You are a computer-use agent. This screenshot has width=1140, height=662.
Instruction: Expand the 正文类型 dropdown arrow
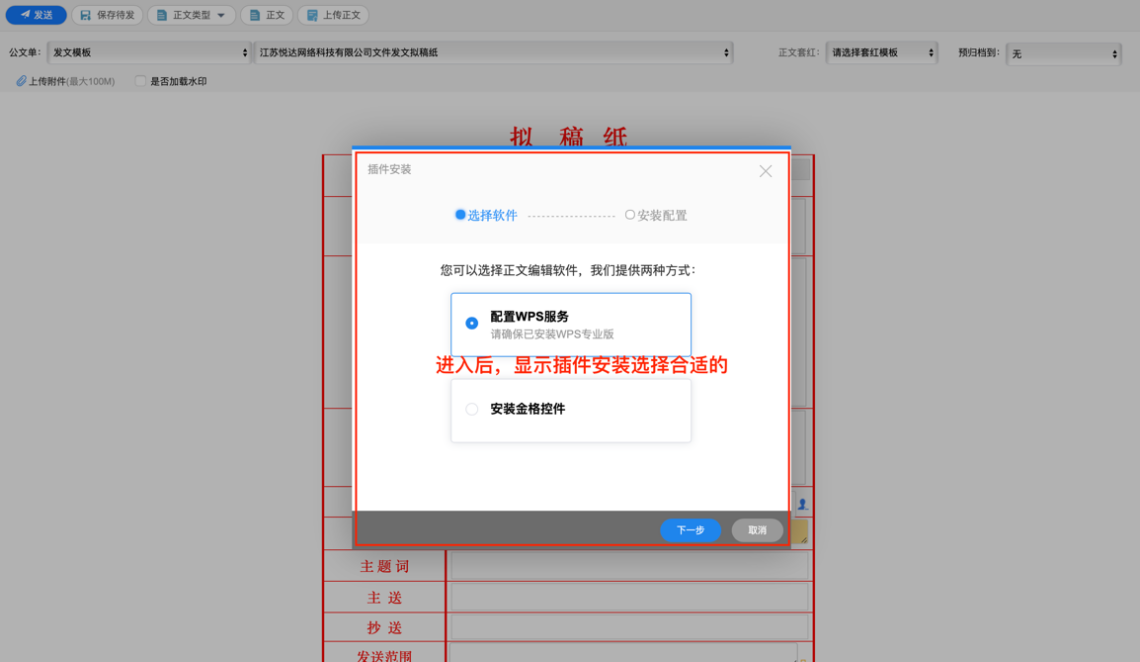[222, 15]
